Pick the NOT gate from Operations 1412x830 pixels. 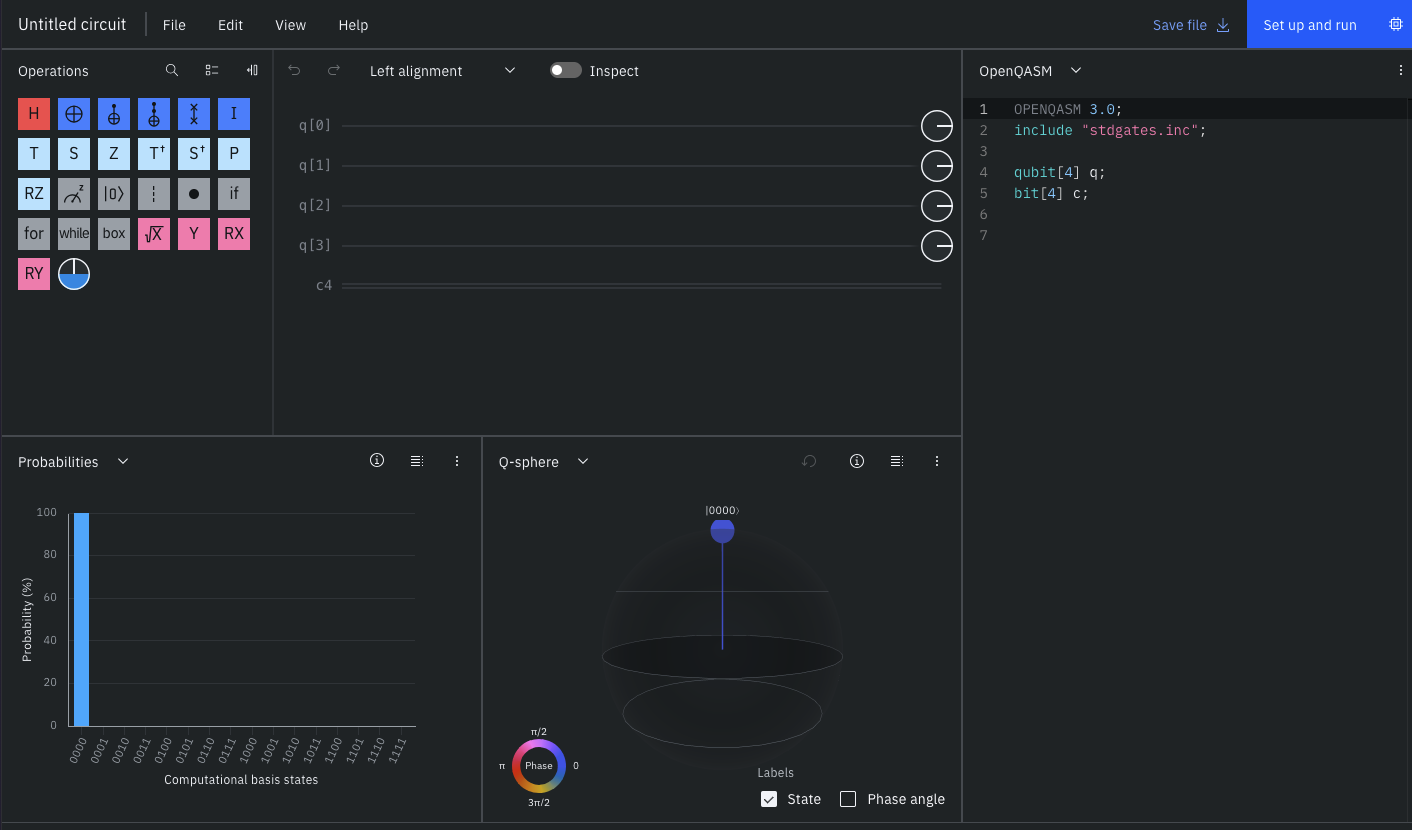(x=74, y=114)
